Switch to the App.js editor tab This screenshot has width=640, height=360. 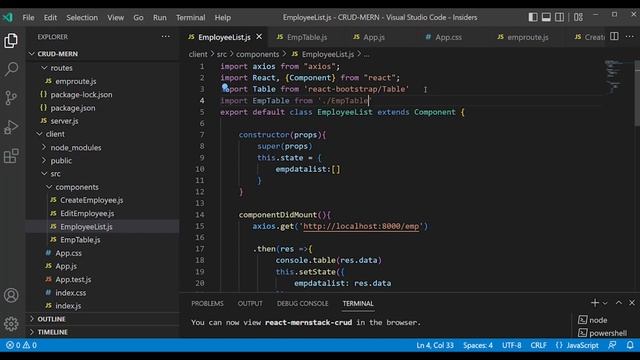(x=374, y=37)
